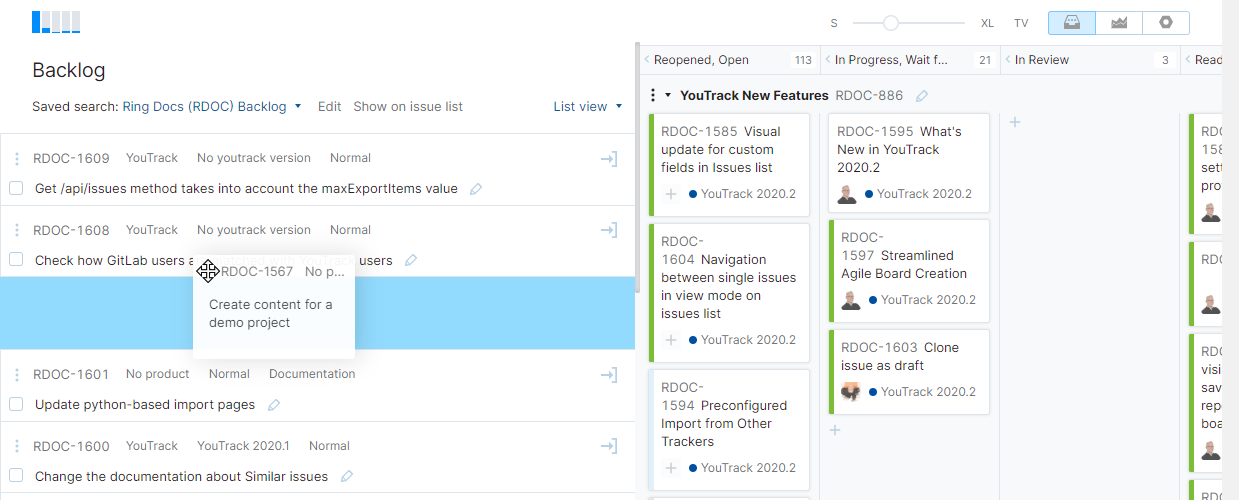The height and width of the screenshot is (500, 1239).
Task: Select the checkbox for the Similar issues documentation issue
Action: (x=16, y=476)
